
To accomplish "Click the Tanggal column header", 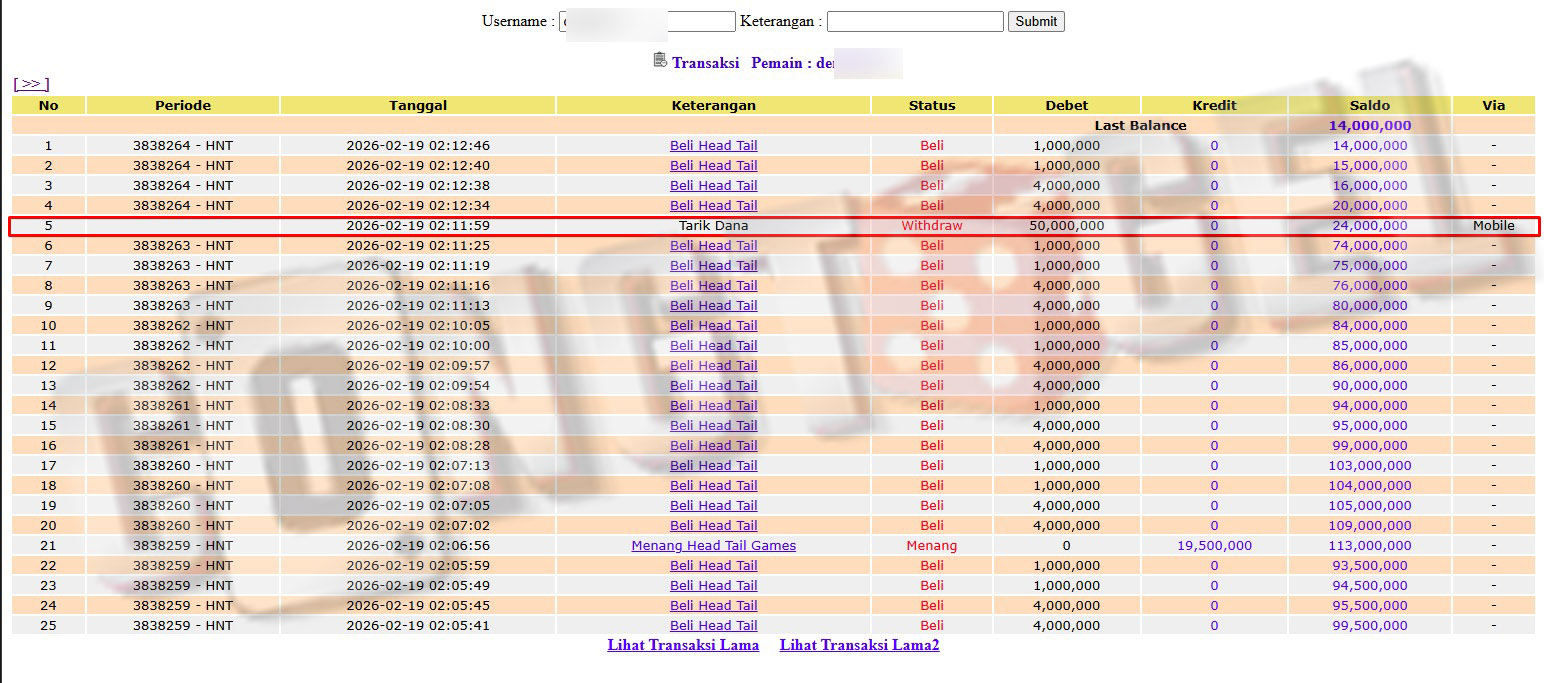I will click(418, 105).
